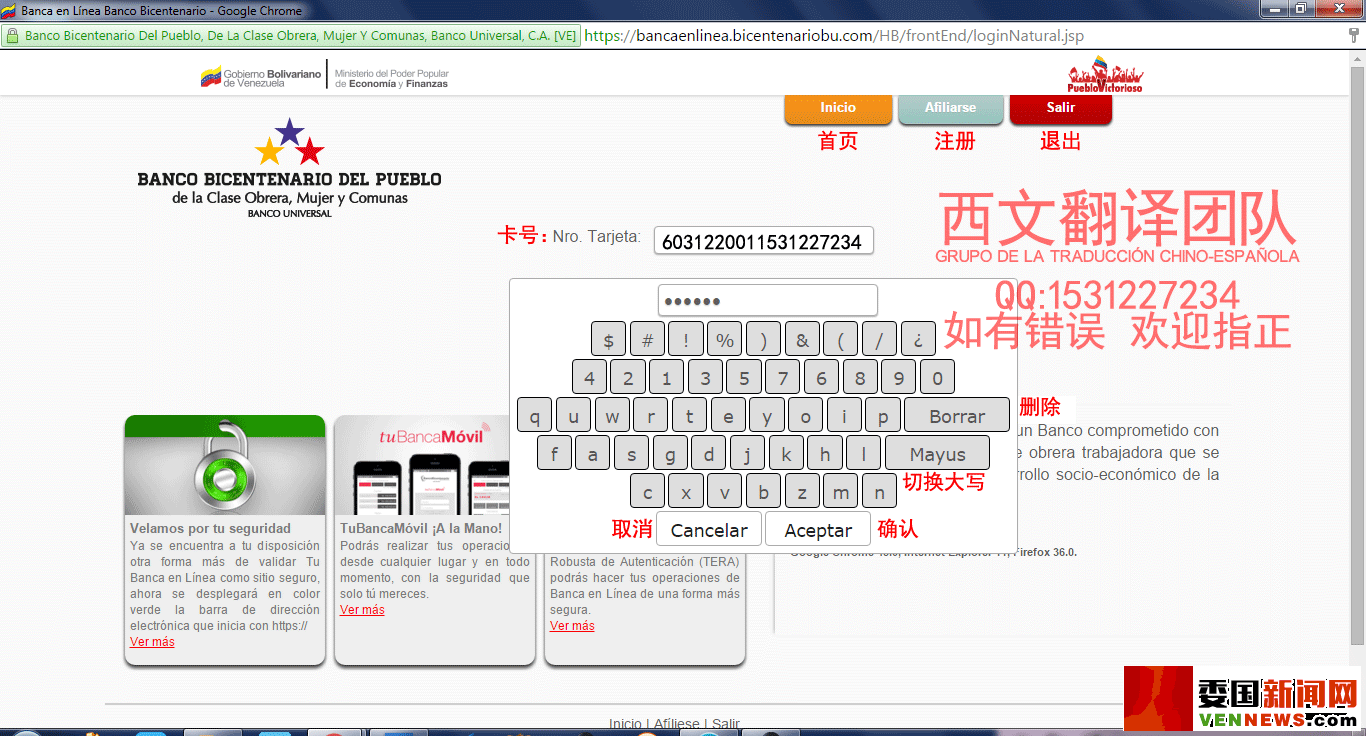
Task: Click the forward slash key
Action: point(879,339)
